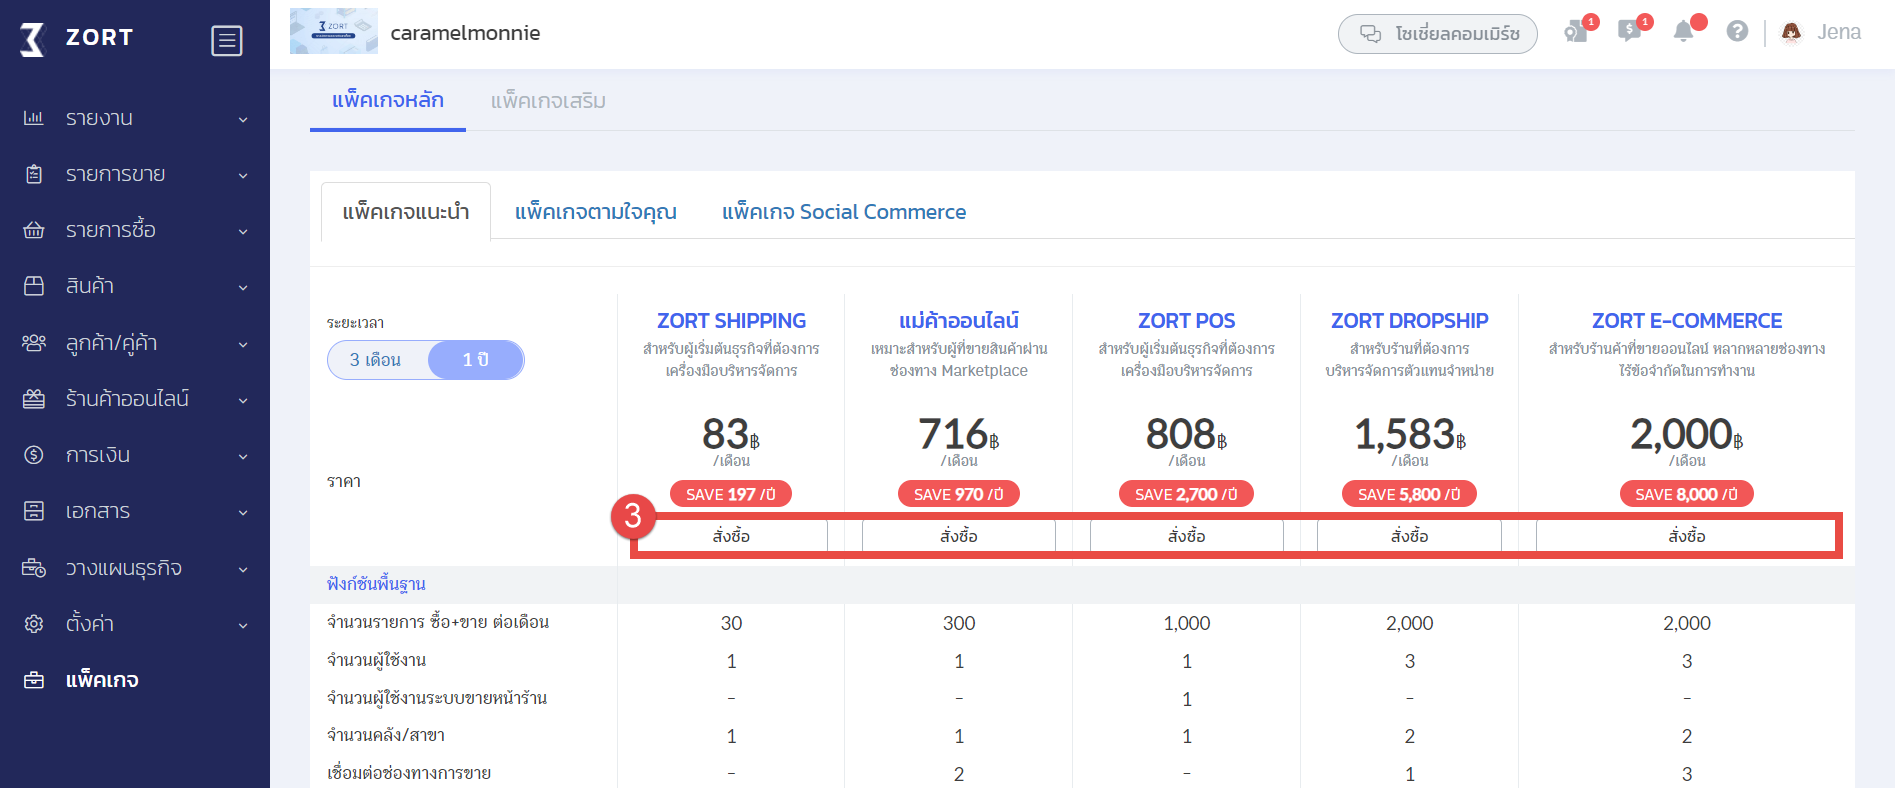This screenshot has width=1895, height=788.
Task: Click the ZORT SHIPPING plan title
Action: tap(731, 321)
